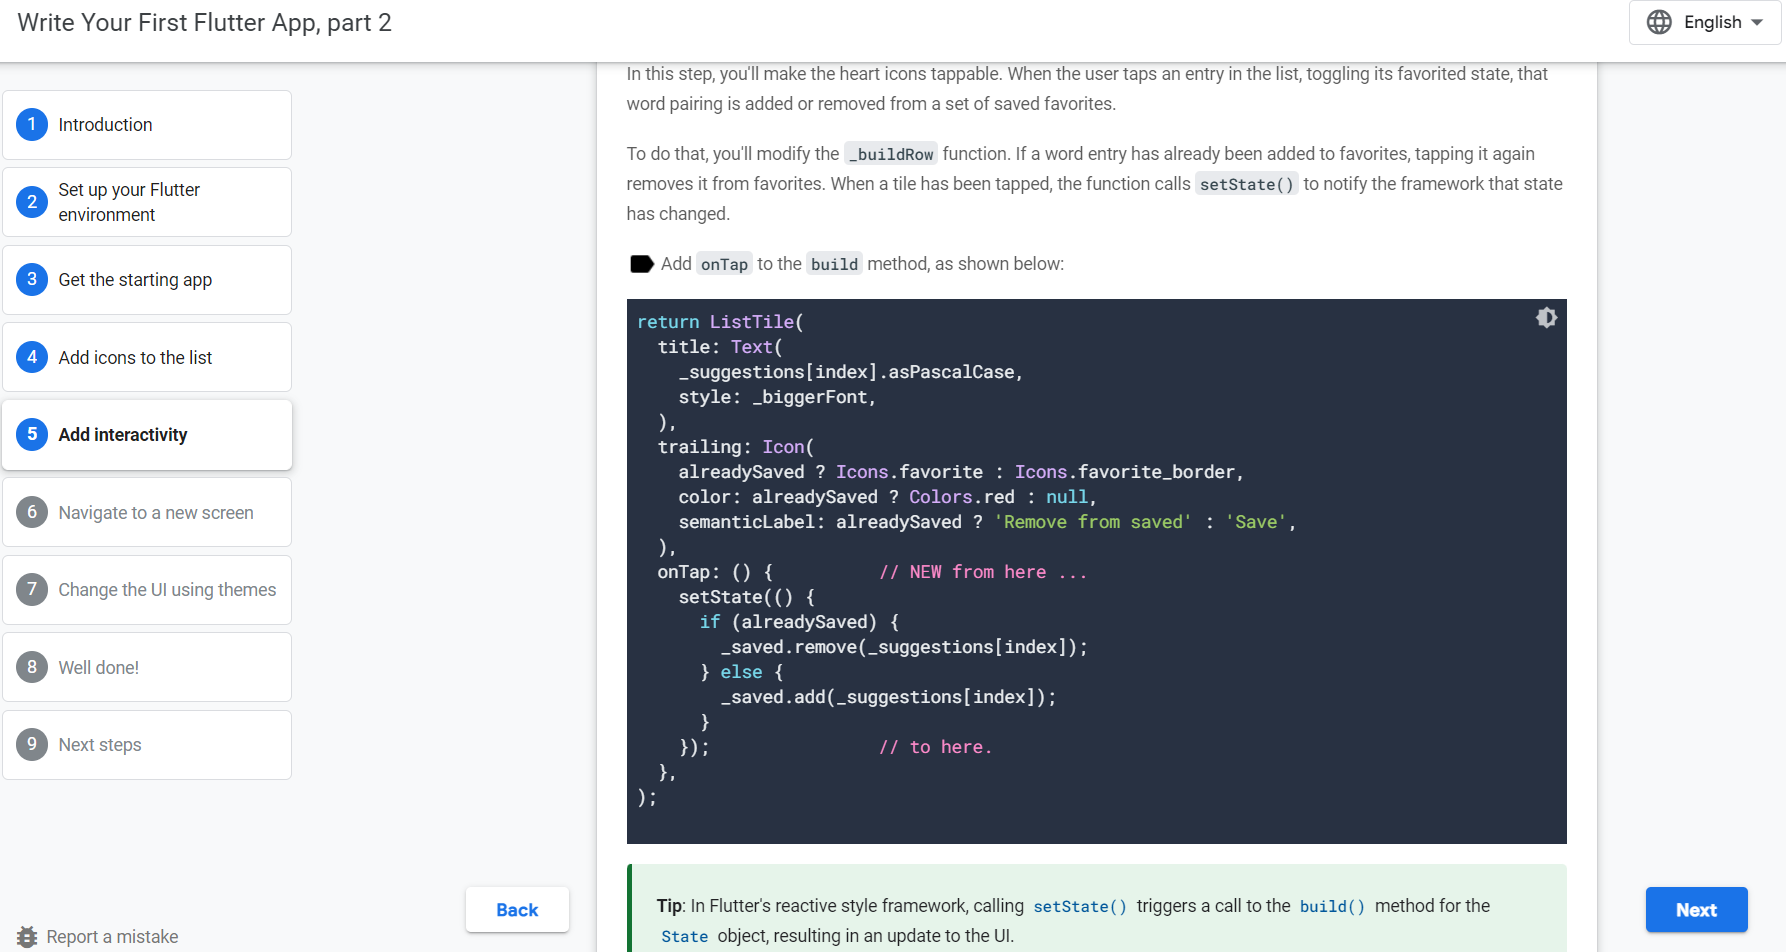The image size is (1786, 952).
Task: Click the bold Tip label
Action: 669,906
